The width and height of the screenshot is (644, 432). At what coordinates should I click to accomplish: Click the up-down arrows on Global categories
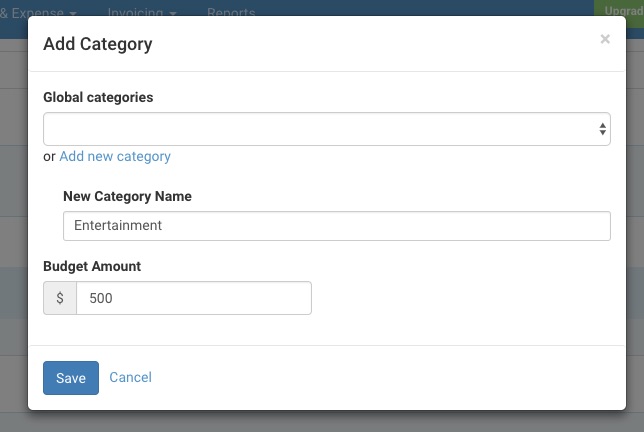(x=602, y=129)
